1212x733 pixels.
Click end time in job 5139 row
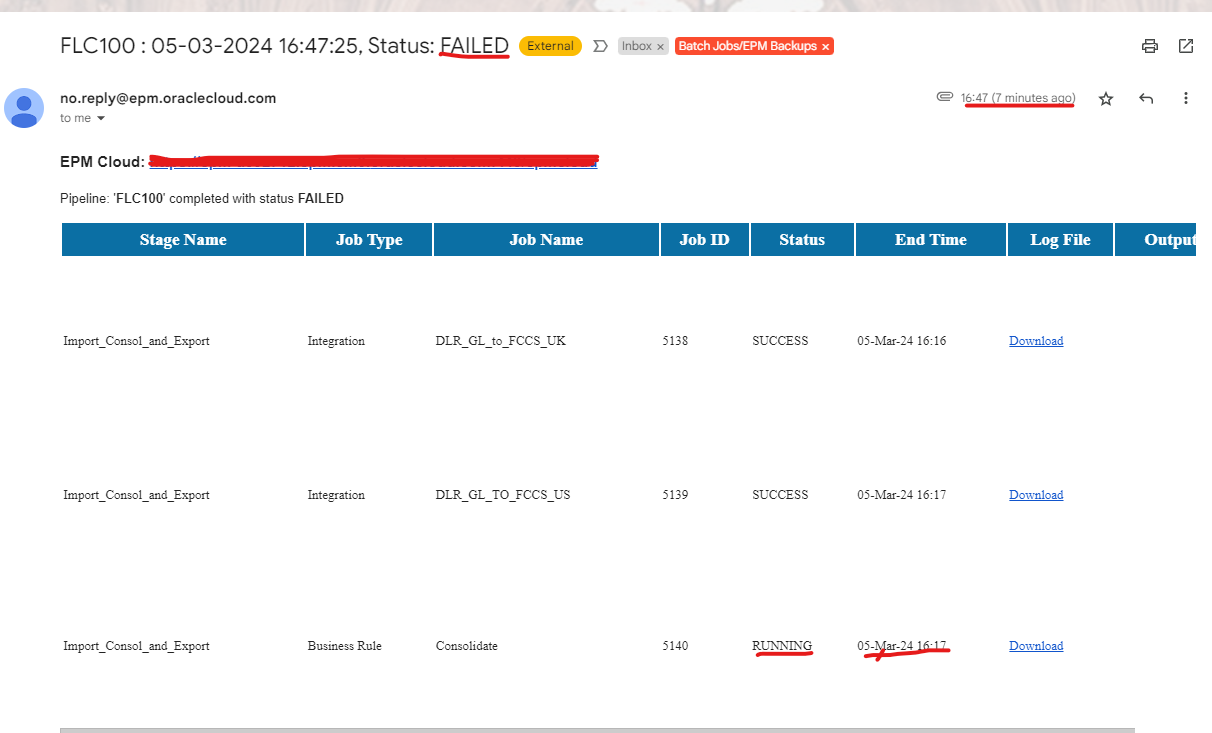(902, 495)
